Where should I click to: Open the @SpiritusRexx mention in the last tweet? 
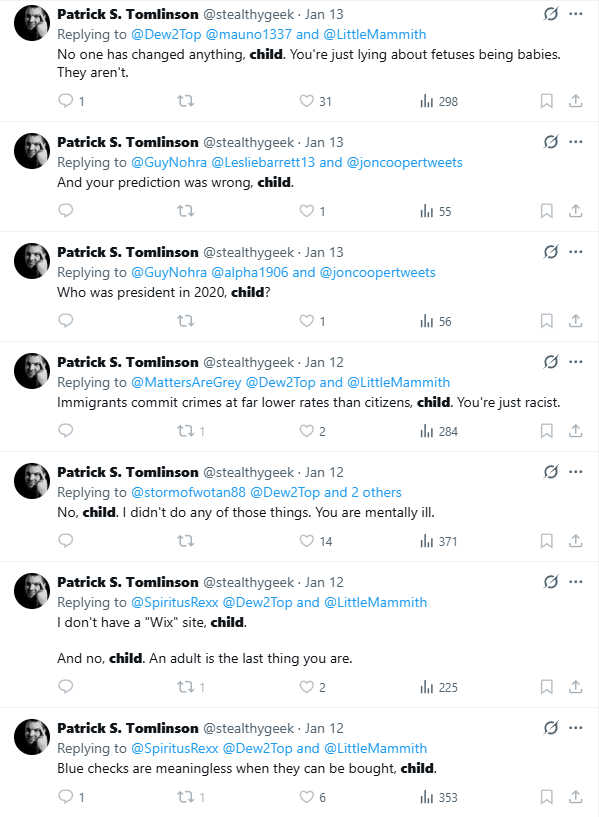(174, 748)
